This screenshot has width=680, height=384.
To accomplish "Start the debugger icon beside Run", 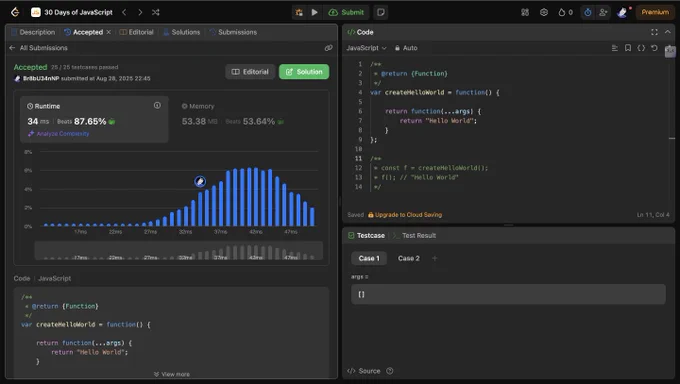I will (299, 12).
